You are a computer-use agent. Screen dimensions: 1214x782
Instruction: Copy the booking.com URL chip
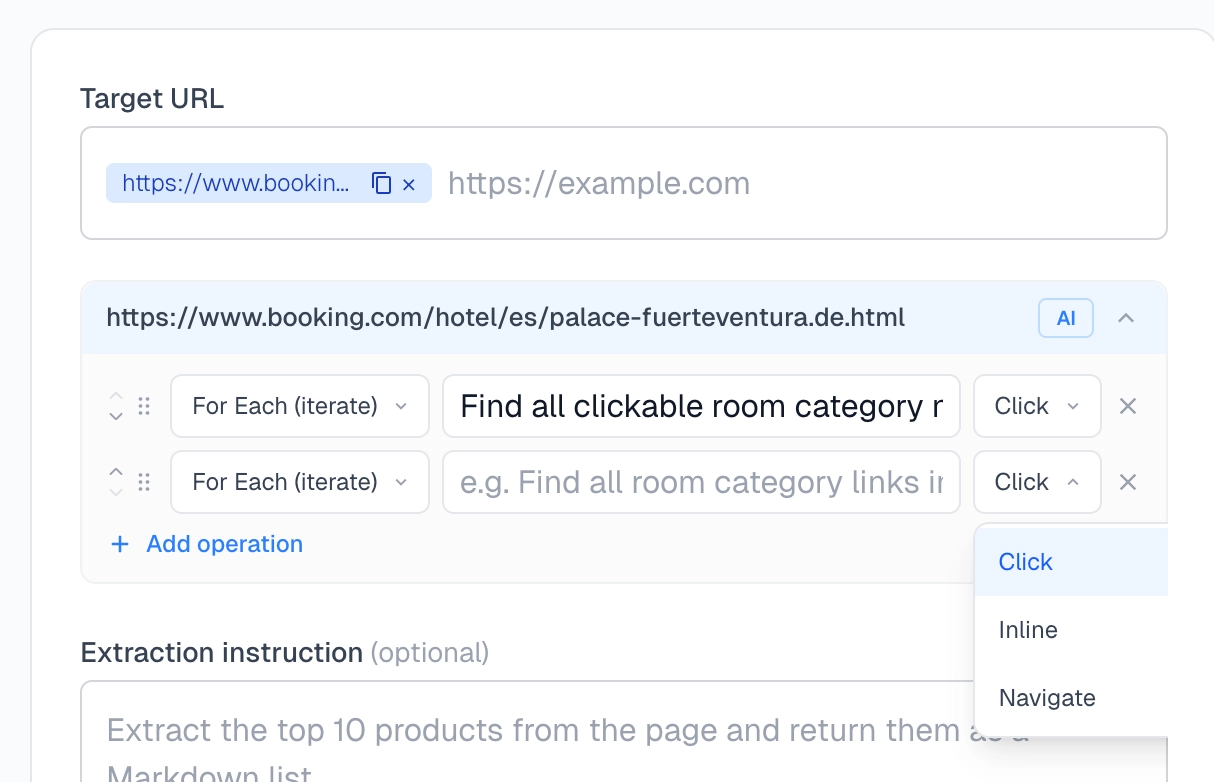381,184
